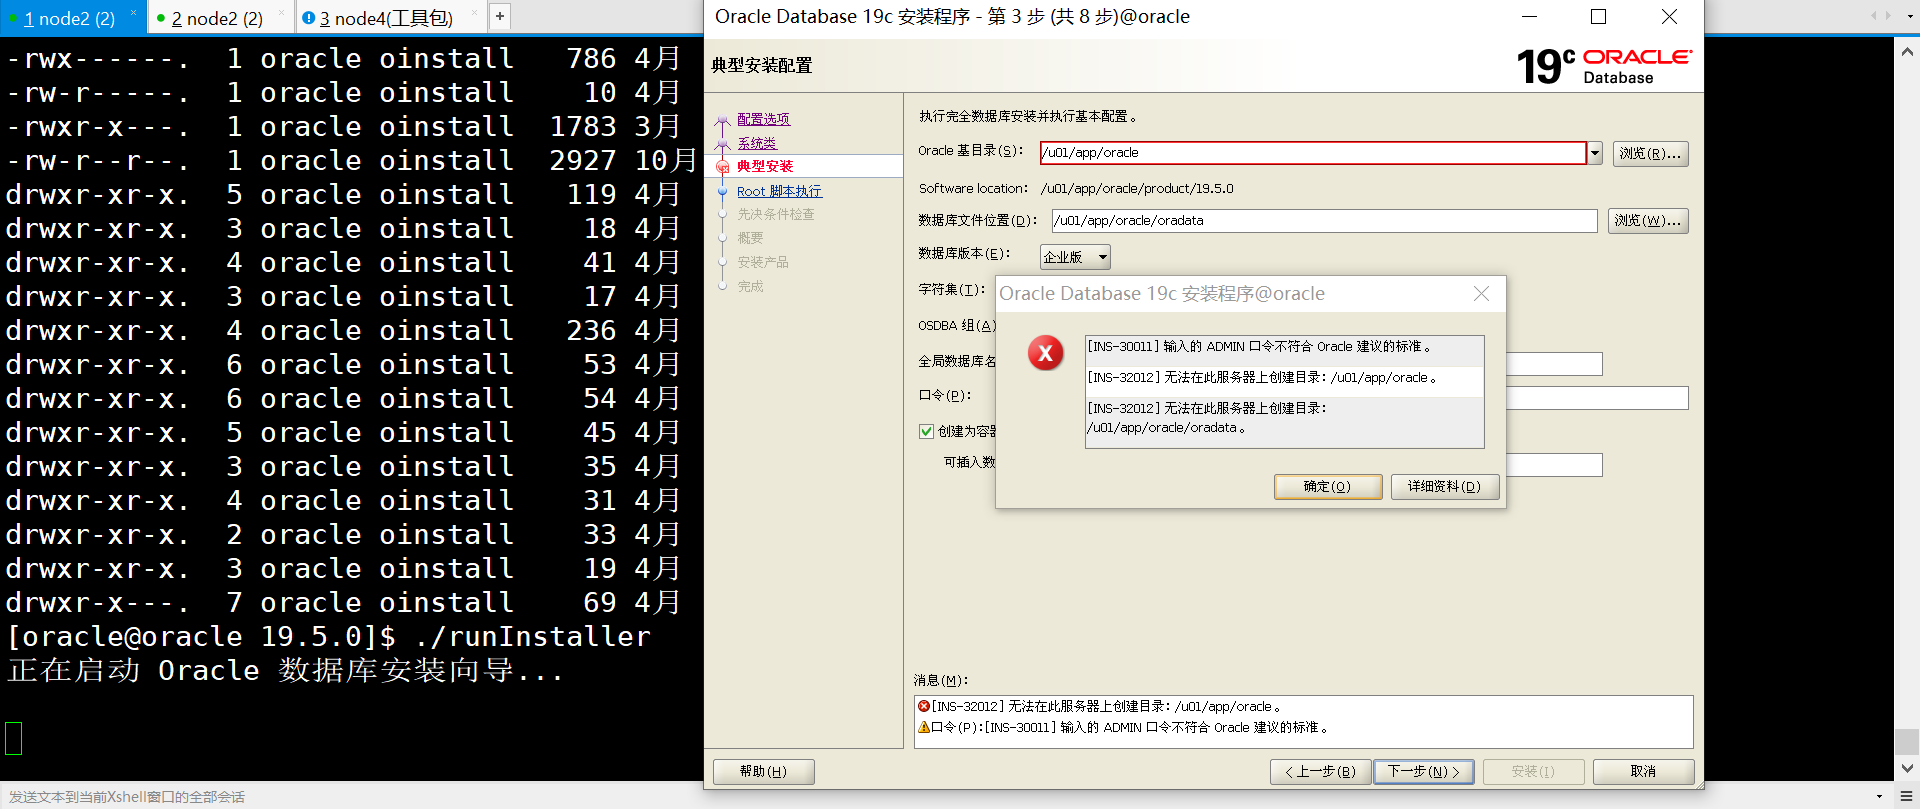Switch to the 2 node2 (2) tab
This screenshot has height=809, width=1920.
coord(217,18)
